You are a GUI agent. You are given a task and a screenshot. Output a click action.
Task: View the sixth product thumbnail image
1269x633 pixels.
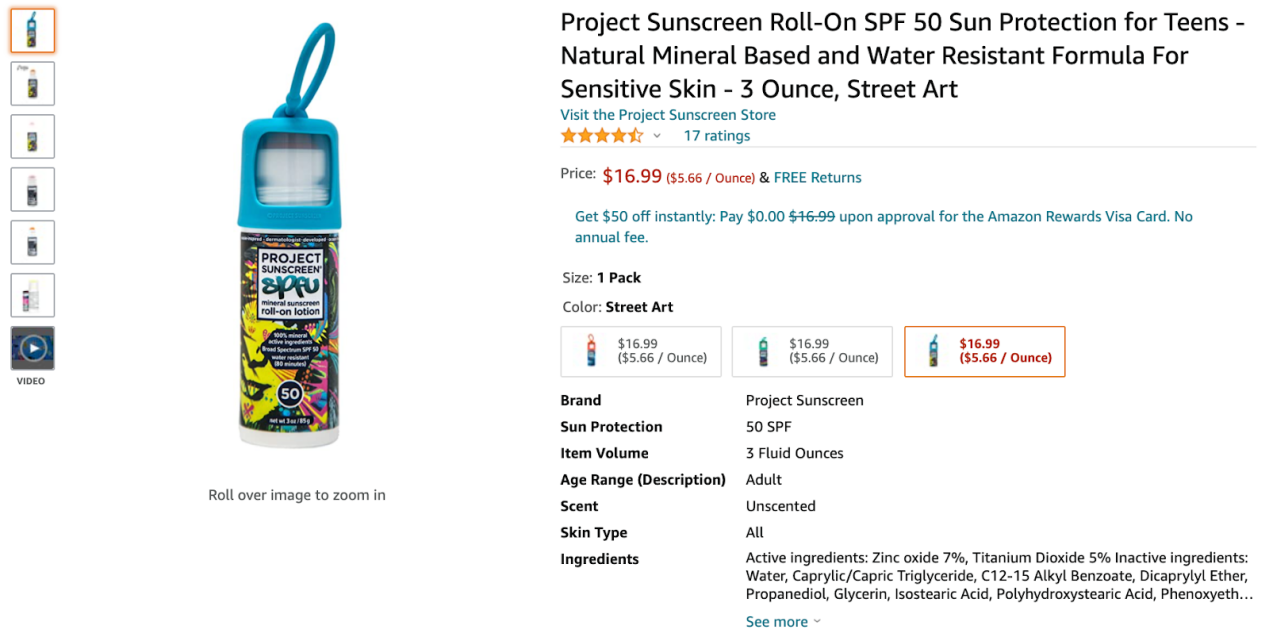coord(32,296)
